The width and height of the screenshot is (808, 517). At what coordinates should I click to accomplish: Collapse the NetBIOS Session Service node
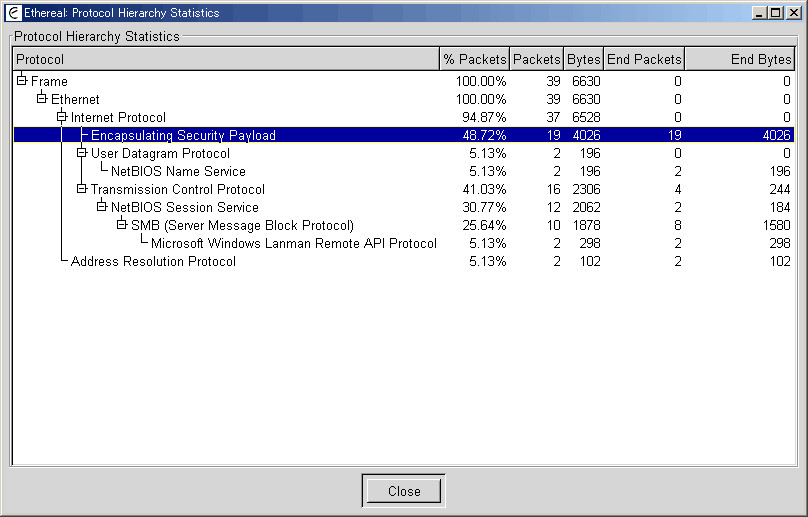tap(102, 207)
